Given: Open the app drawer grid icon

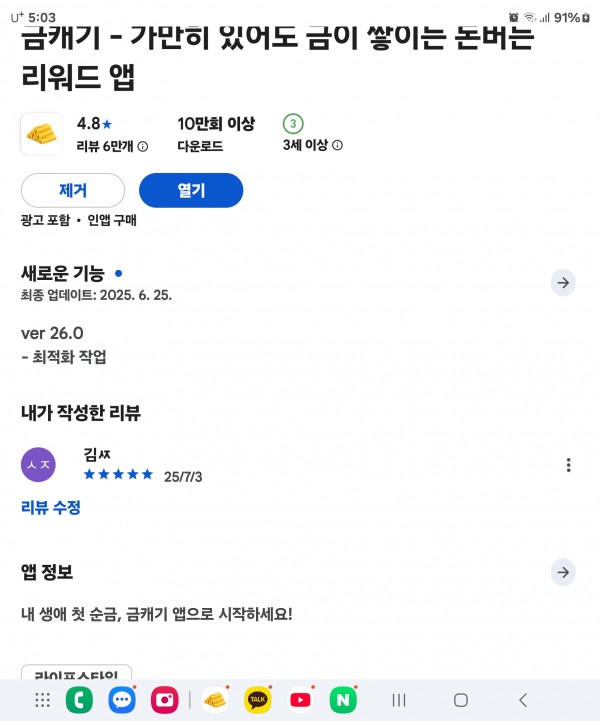Looking at the screenshot, I should pyautogui.click(x=42, y=700).
